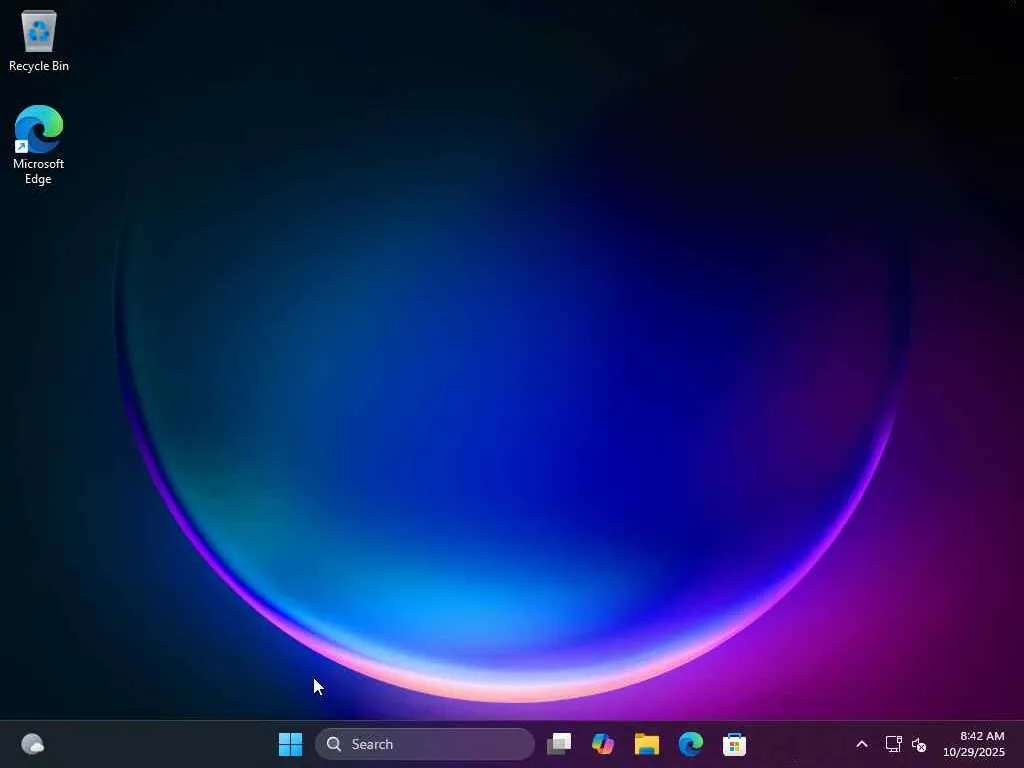
Task: Show hidden system tray icons
Action: pyautogui.click(x=862, y=744)
